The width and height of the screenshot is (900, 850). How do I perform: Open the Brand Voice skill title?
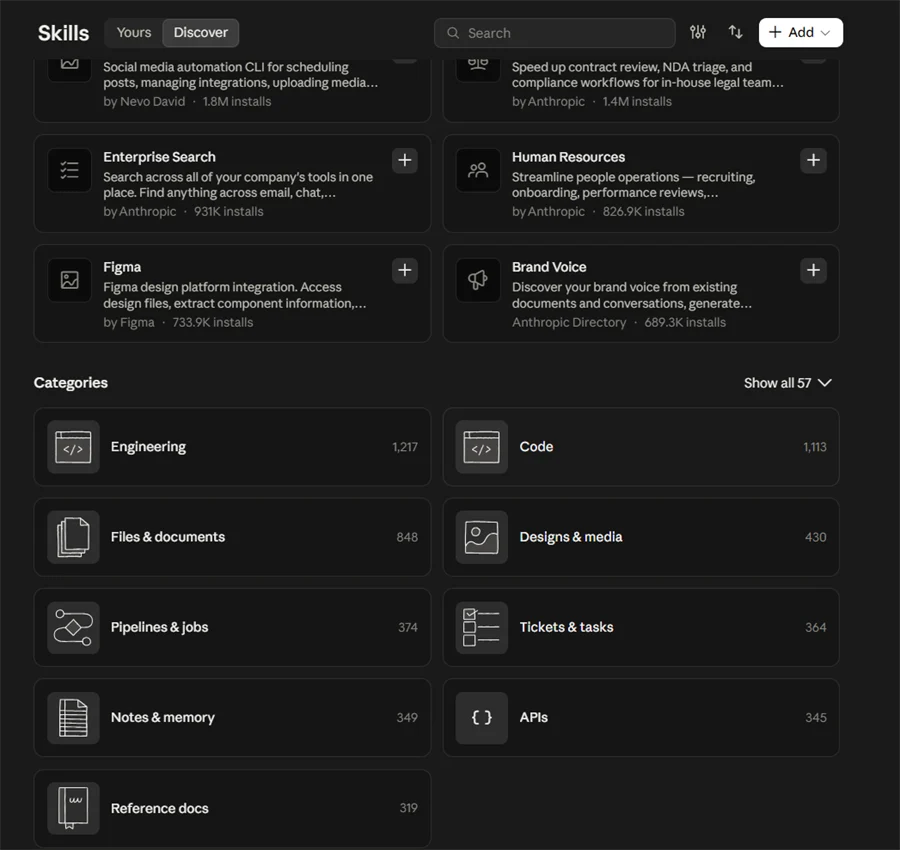click(549, 267)
